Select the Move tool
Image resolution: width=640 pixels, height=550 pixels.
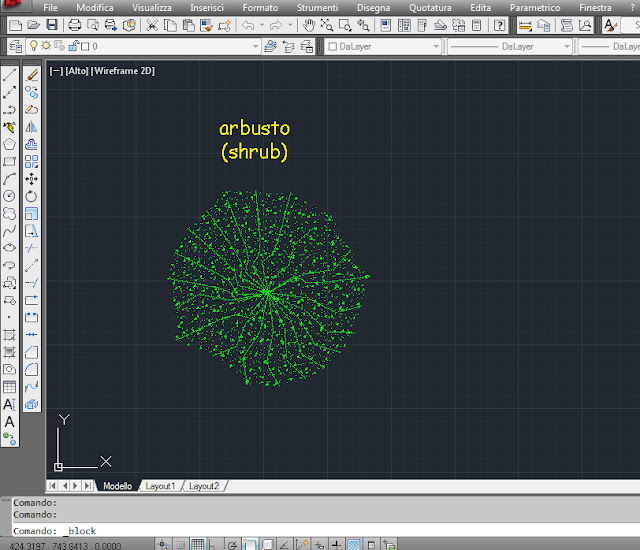pyautogui.click(x=31, y=179)
